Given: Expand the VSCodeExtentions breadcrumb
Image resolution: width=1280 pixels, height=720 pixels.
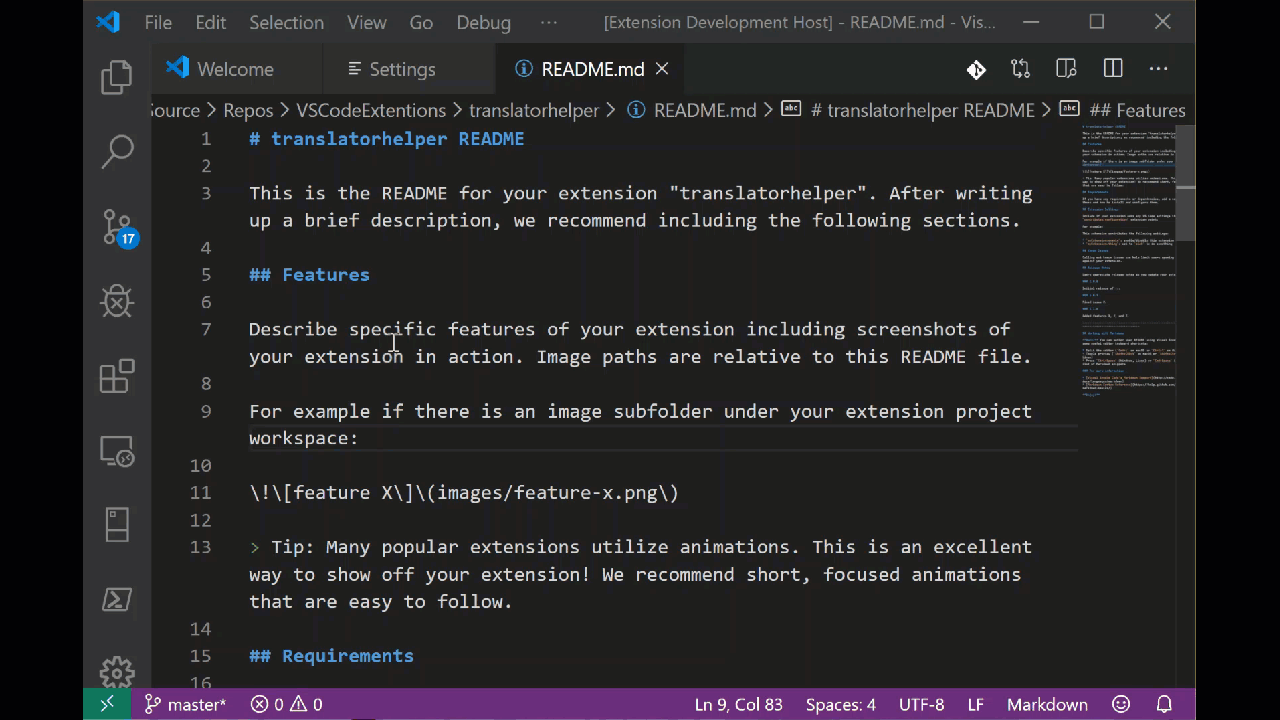Looking at the screenshot, I should [x=371, y=110].
